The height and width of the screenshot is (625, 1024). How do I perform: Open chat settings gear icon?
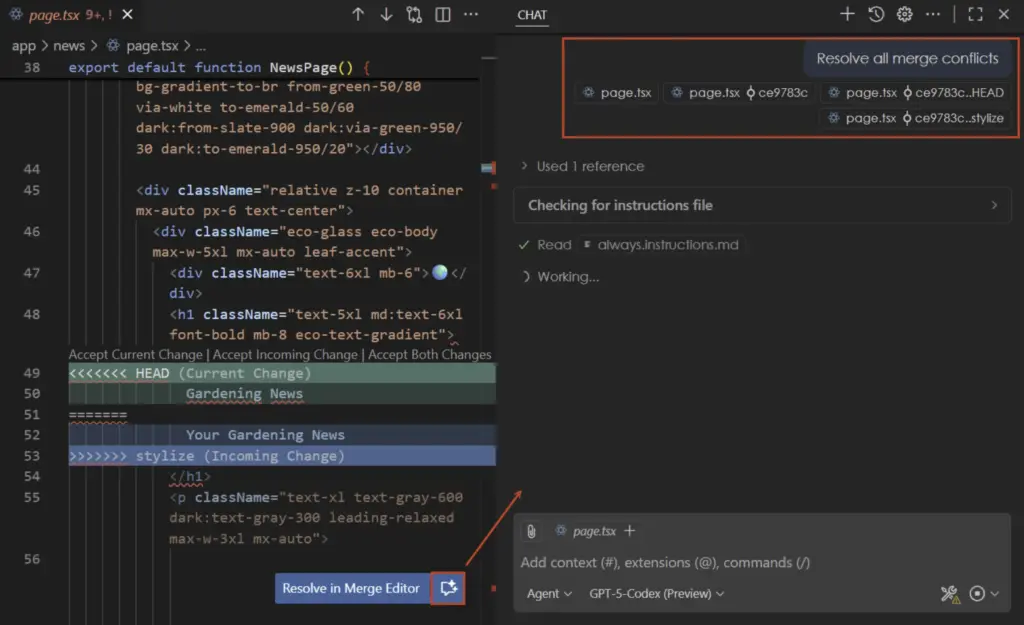(x=904, y=14)
